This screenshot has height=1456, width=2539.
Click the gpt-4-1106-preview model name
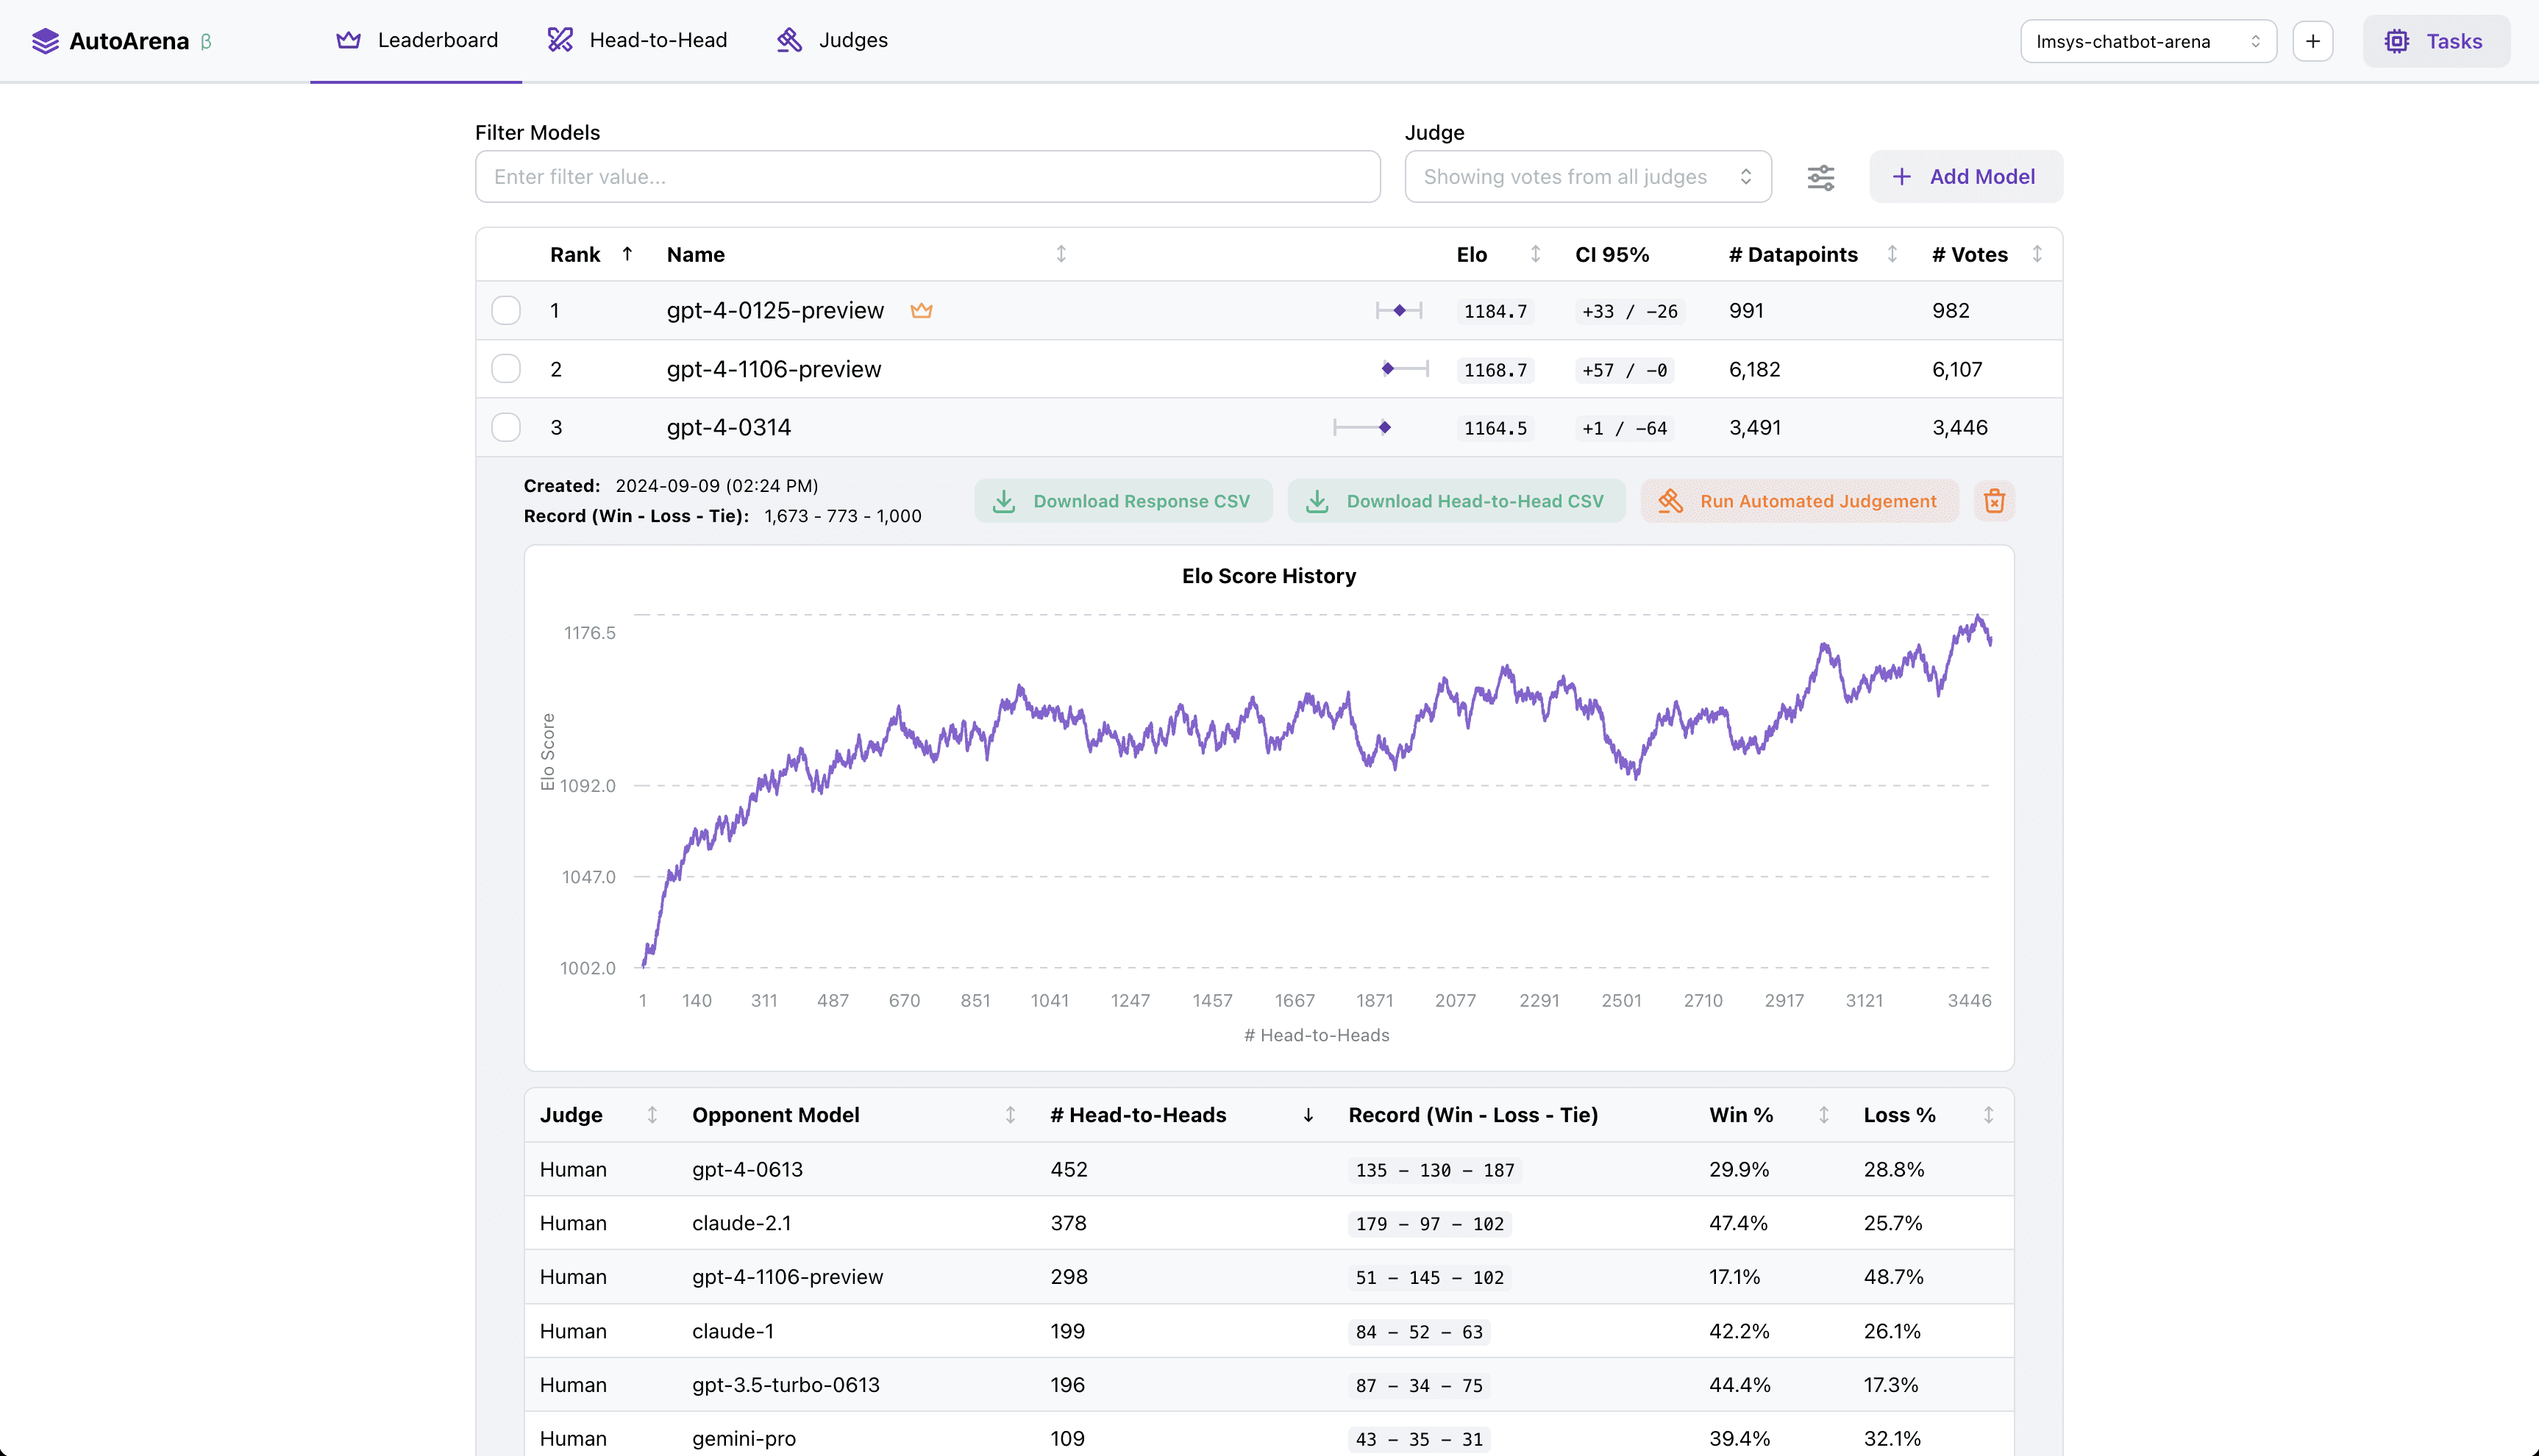[774, 369]
